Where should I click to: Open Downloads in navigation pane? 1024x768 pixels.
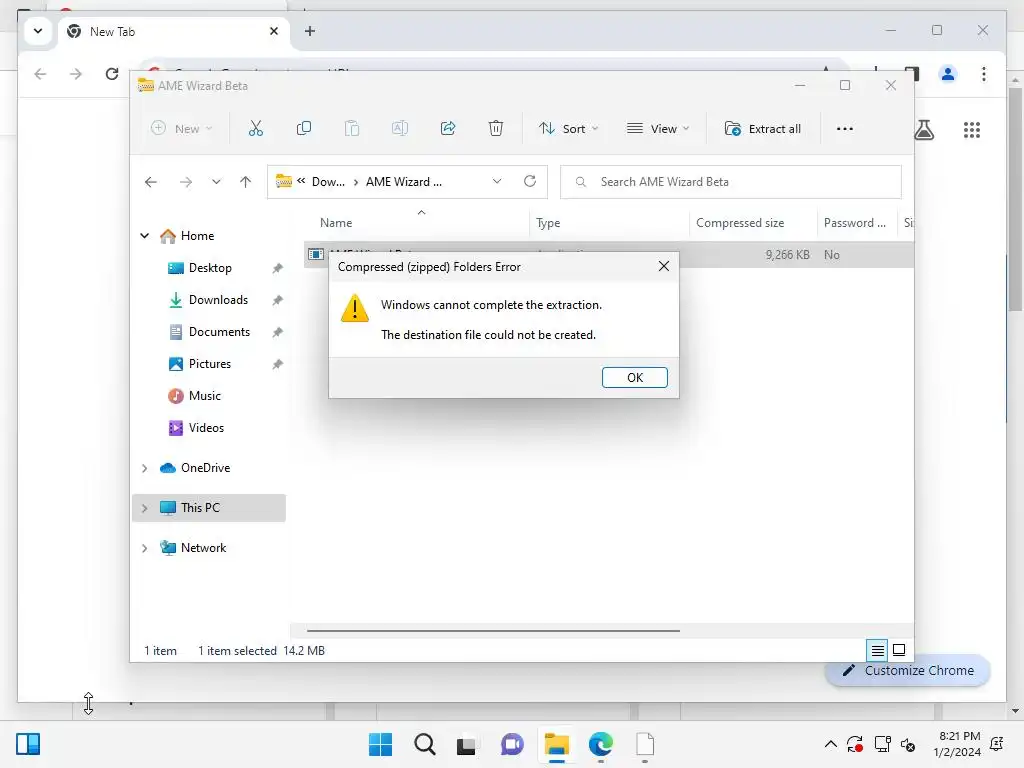tap(218, 300)
